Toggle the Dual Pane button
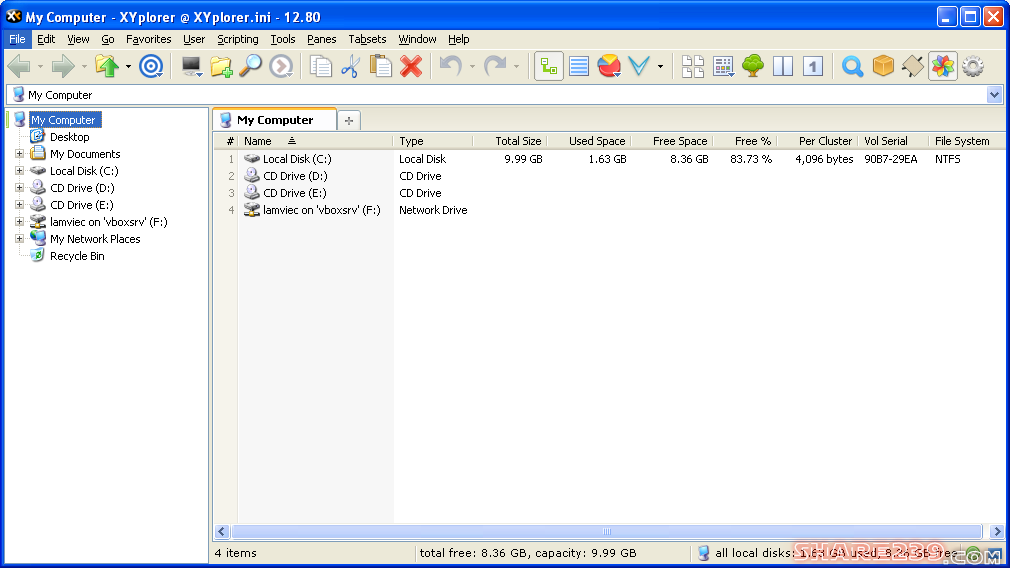 pos(783,66)
